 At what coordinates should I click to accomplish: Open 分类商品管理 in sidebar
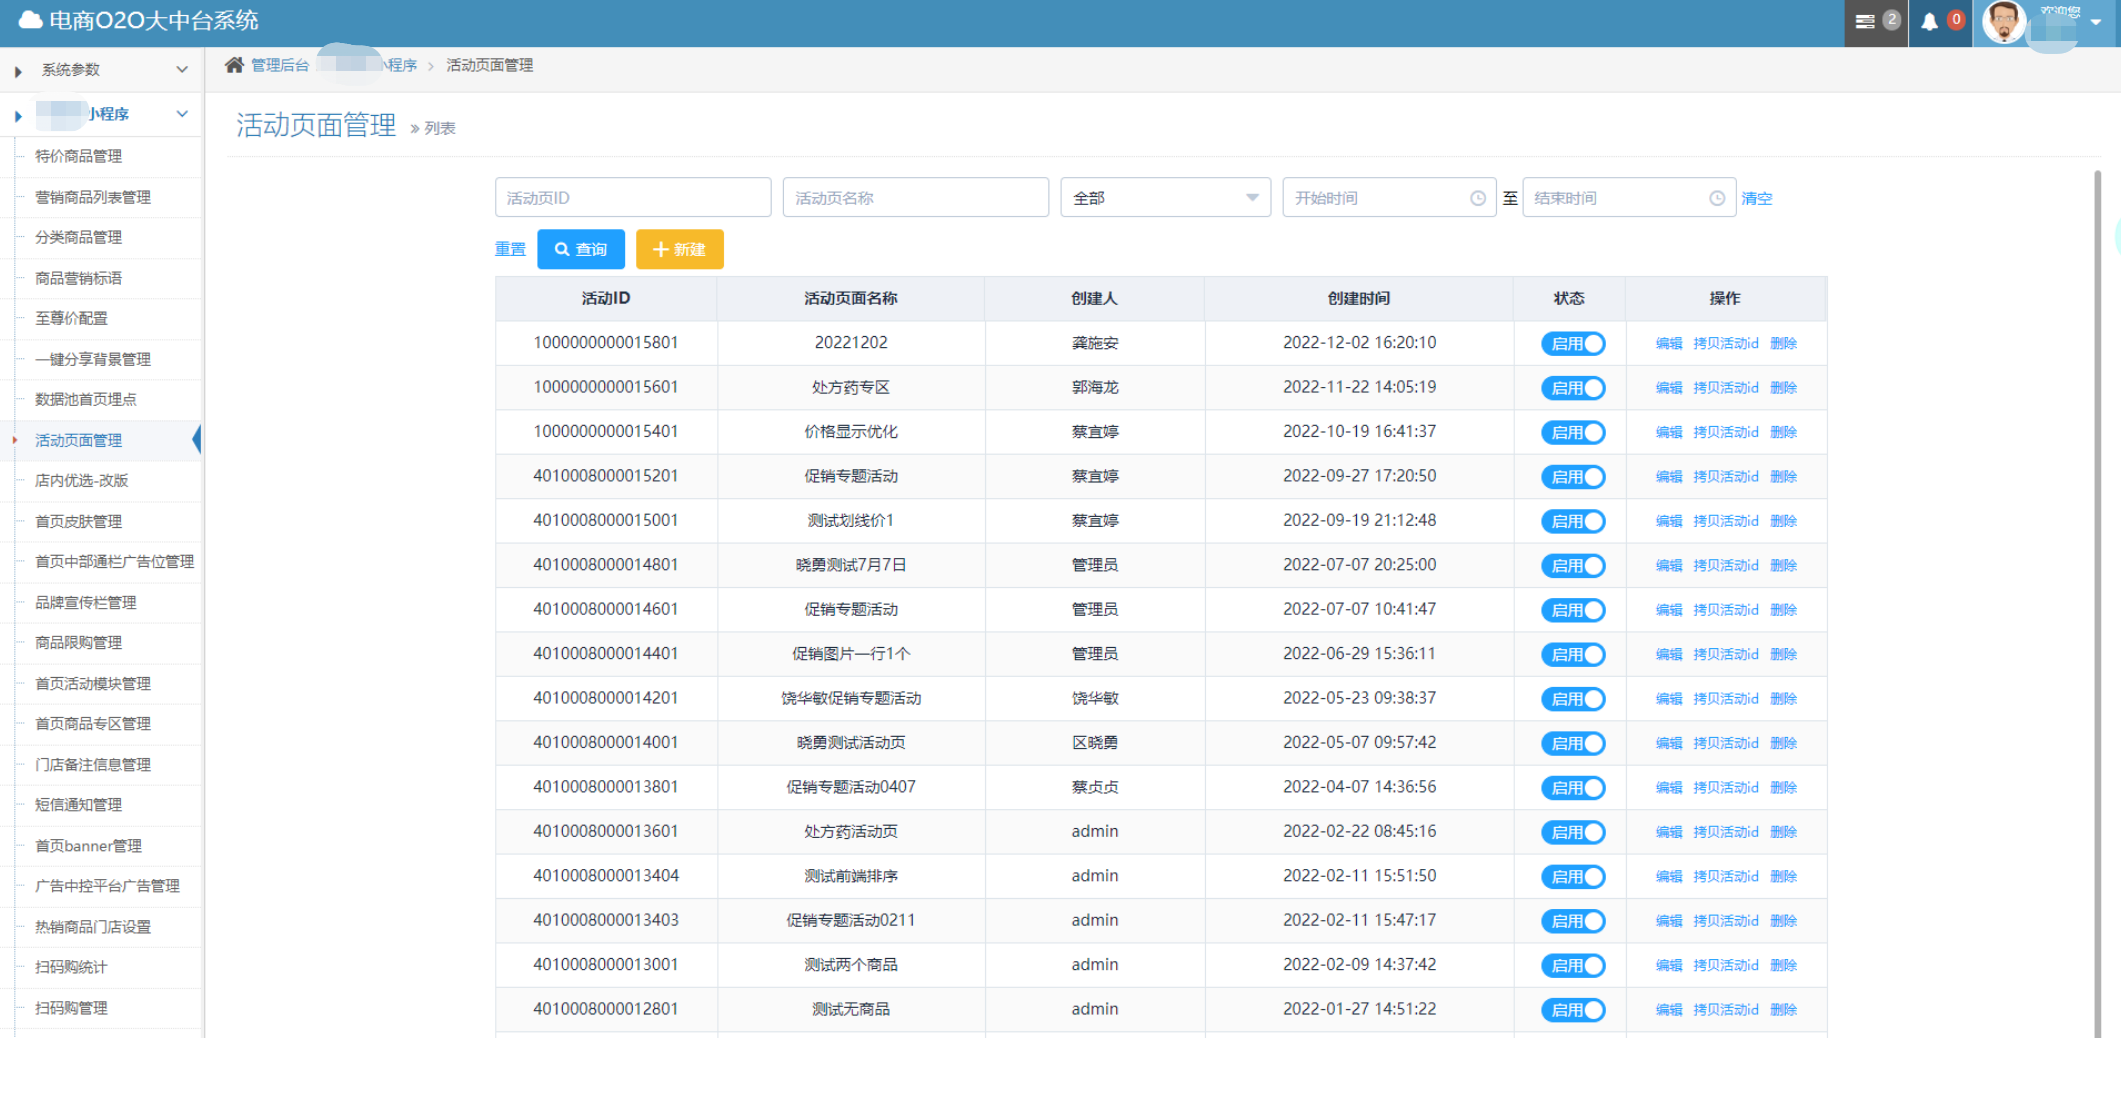(x=78, y=237)
